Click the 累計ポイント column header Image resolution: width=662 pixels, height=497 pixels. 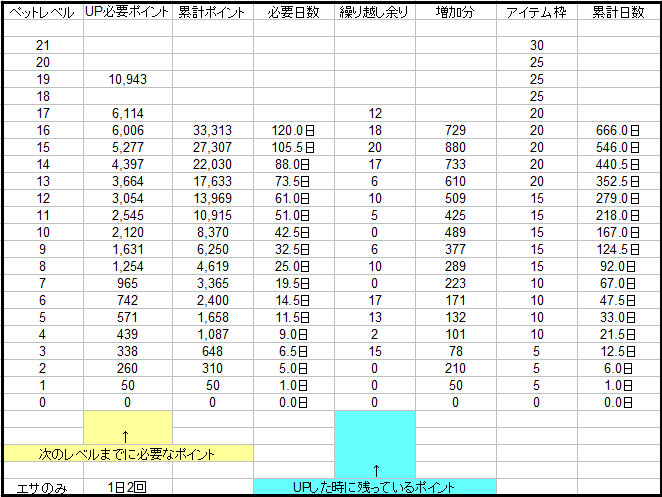(x=212, y=12)
